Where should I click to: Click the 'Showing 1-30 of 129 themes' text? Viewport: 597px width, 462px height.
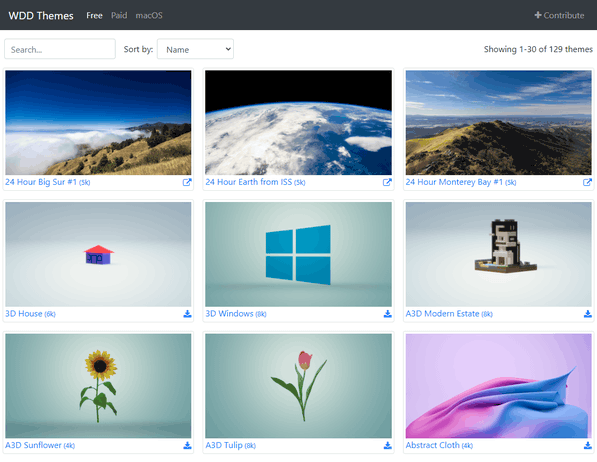pos(538,49)
